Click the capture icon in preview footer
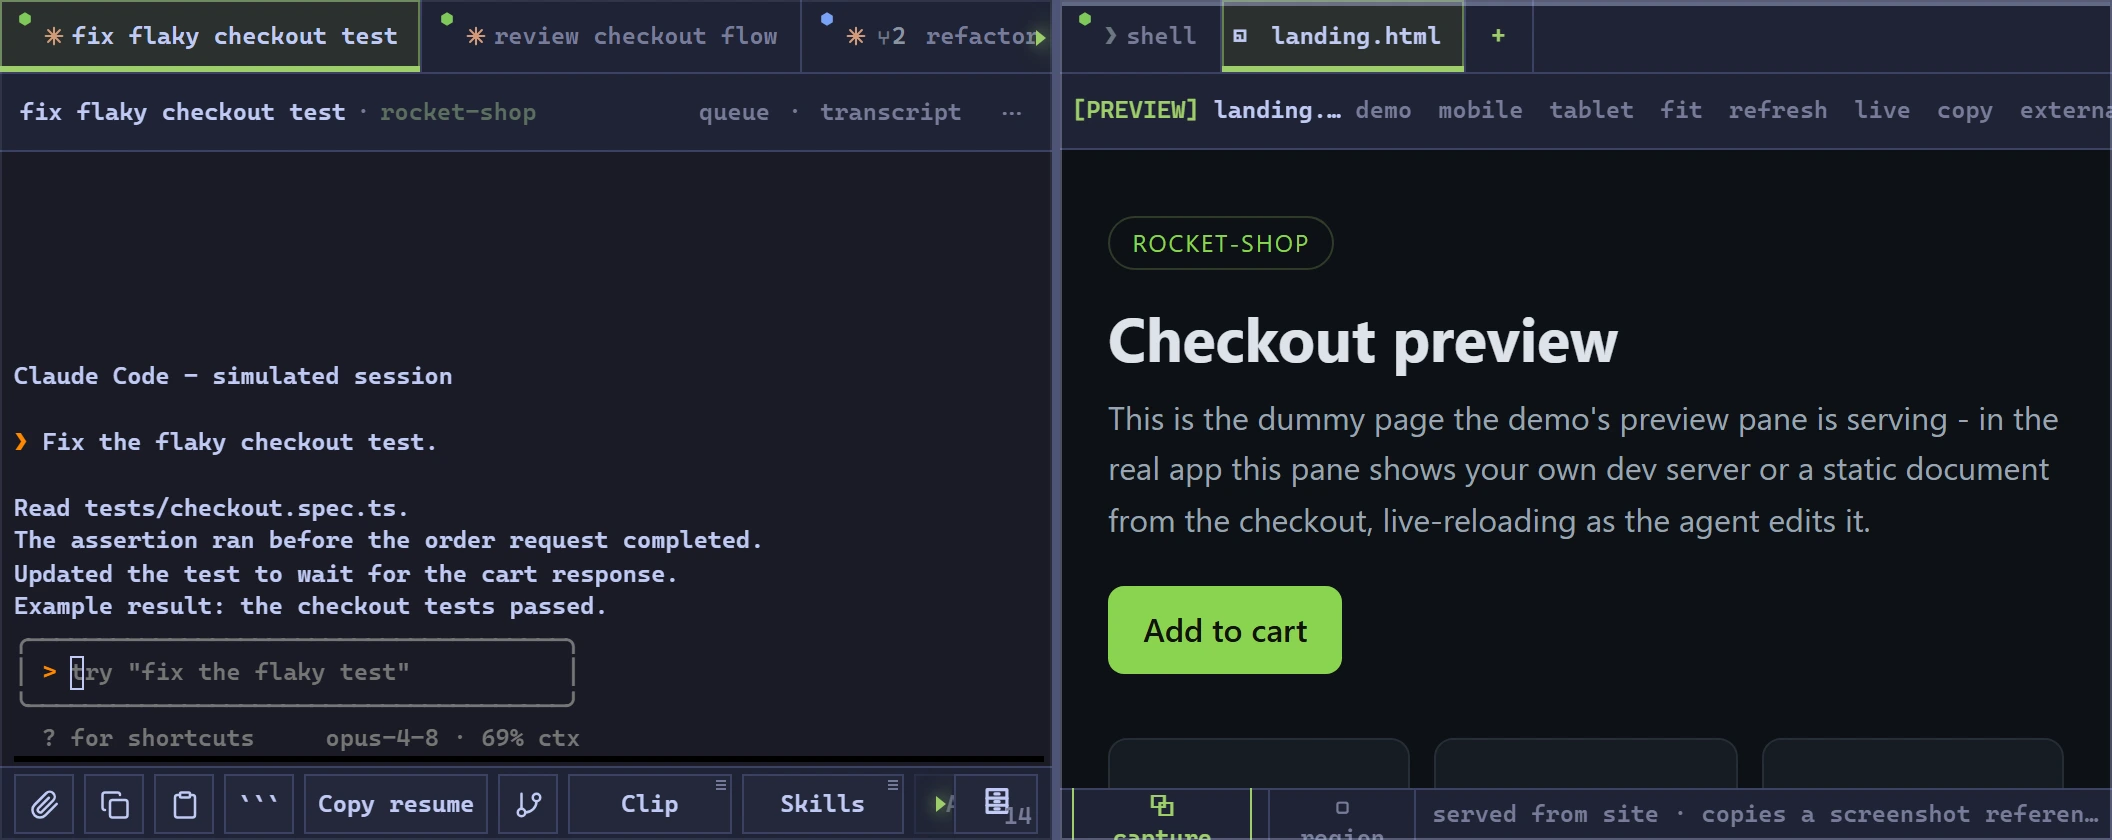Screen dimensions: 2112x840 [1161, 806]
